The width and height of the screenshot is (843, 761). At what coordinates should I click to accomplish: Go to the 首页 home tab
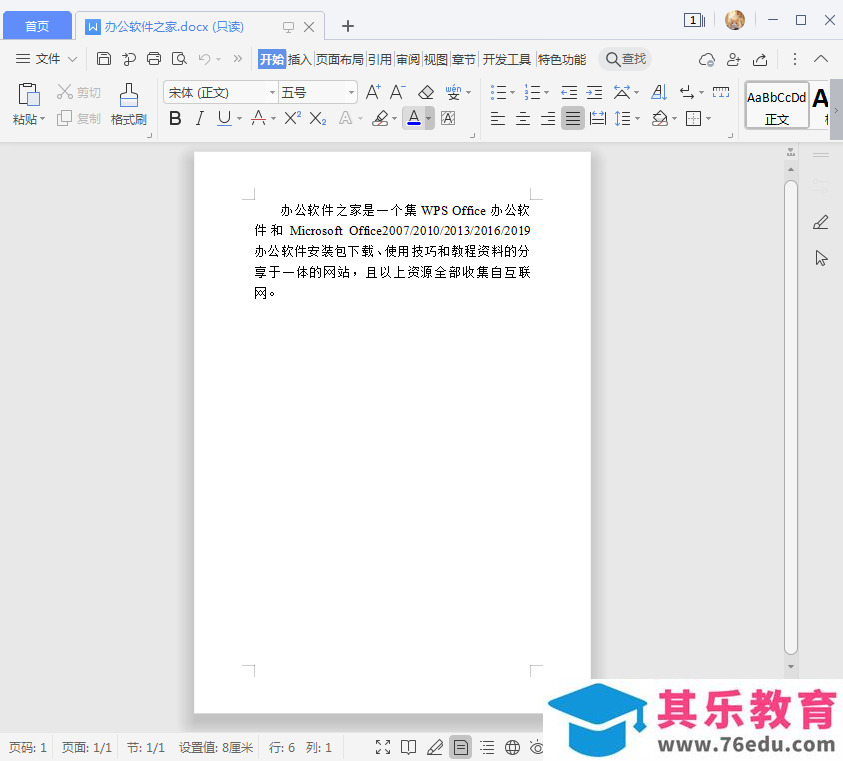click(37, 26)
